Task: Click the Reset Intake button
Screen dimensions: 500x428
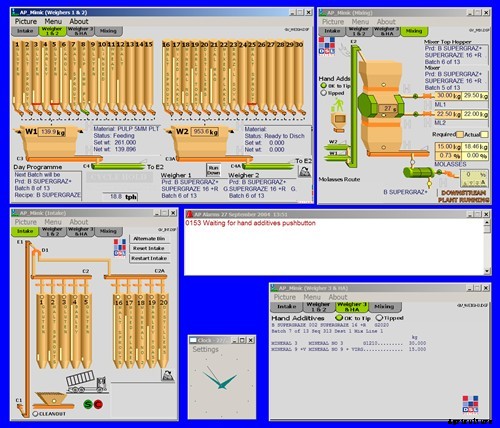Action: (x=149, y=248)
